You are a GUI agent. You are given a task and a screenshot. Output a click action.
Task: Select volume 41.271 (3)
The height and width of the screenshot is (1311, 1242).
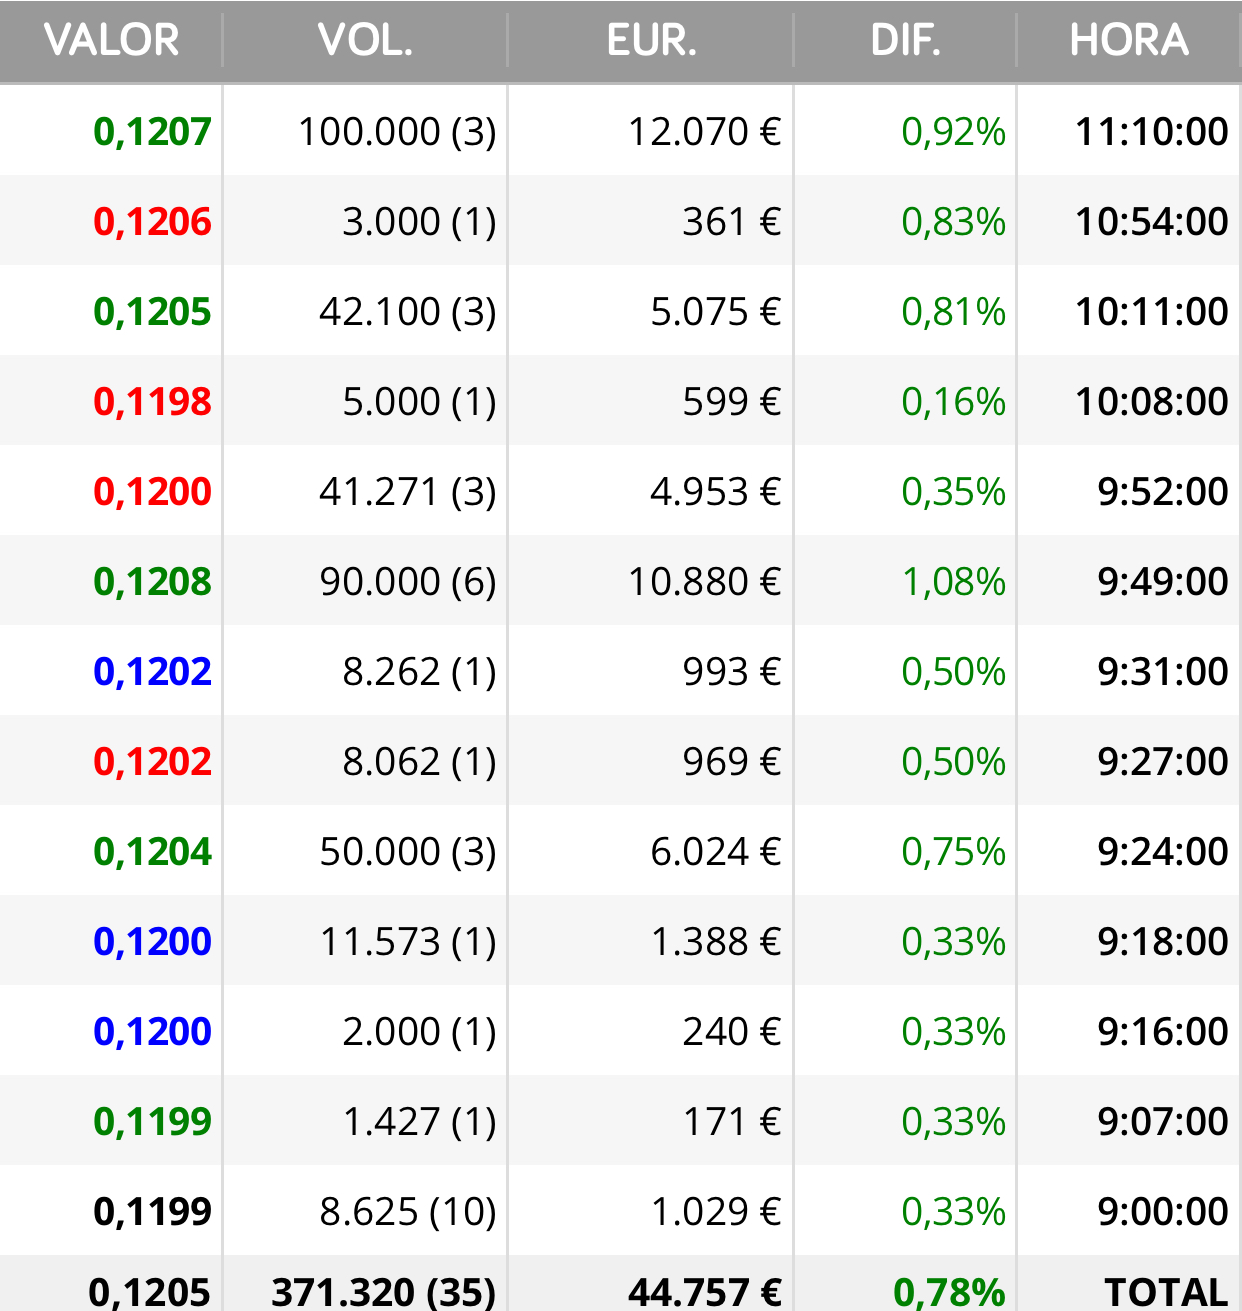click(408, 492)
